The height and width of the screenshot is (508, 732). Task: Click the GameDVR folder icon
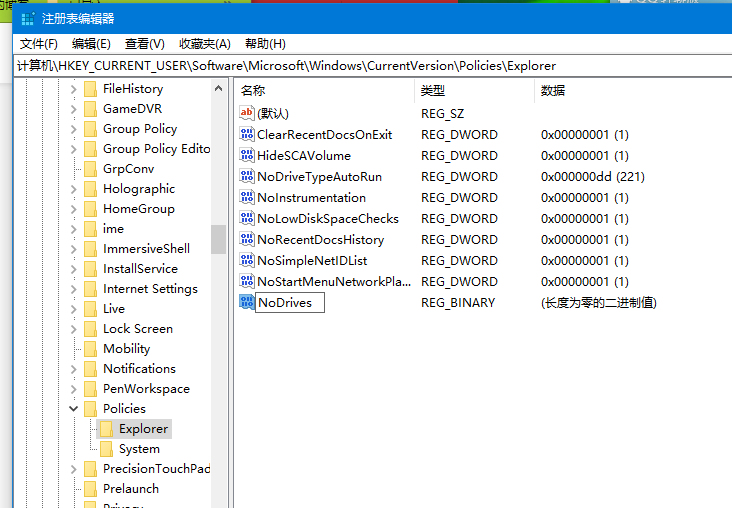pyautogui.click(x=91, y=109)
